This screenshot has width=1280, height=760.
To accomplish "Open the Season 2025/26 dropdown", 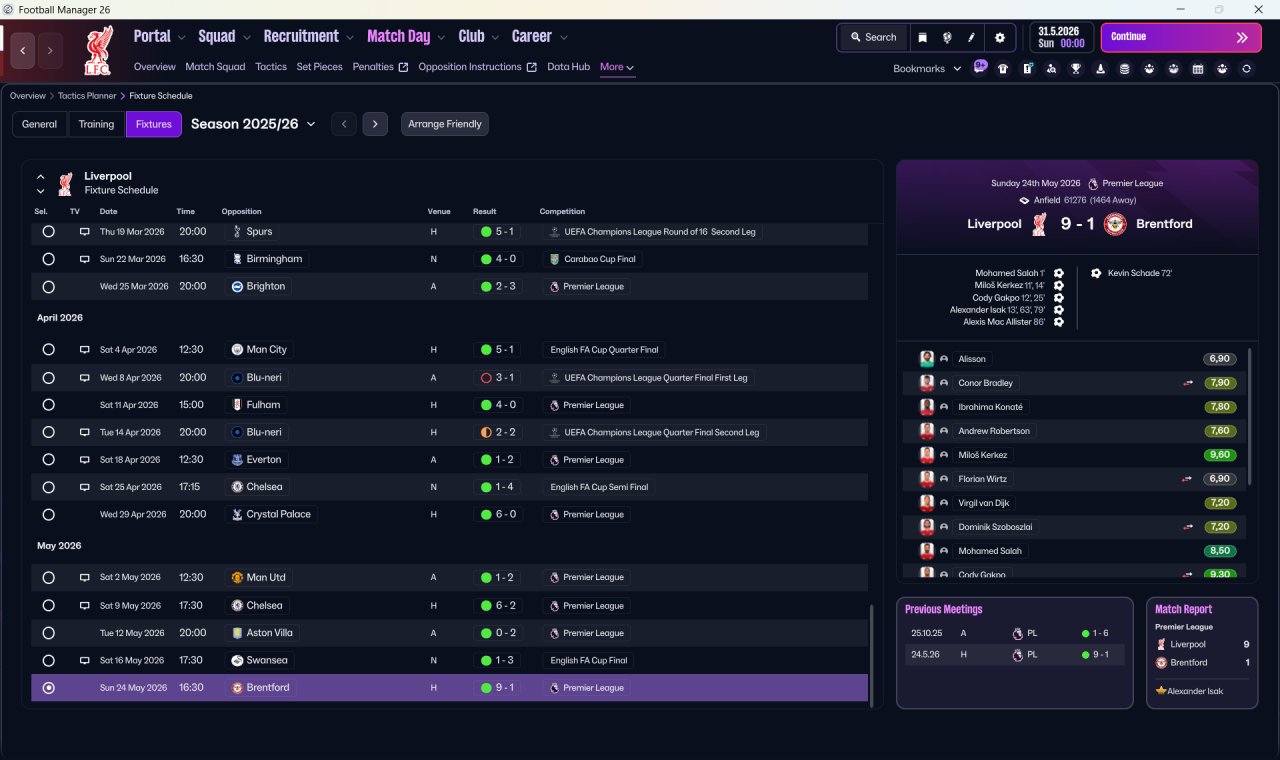I will 253,124.
